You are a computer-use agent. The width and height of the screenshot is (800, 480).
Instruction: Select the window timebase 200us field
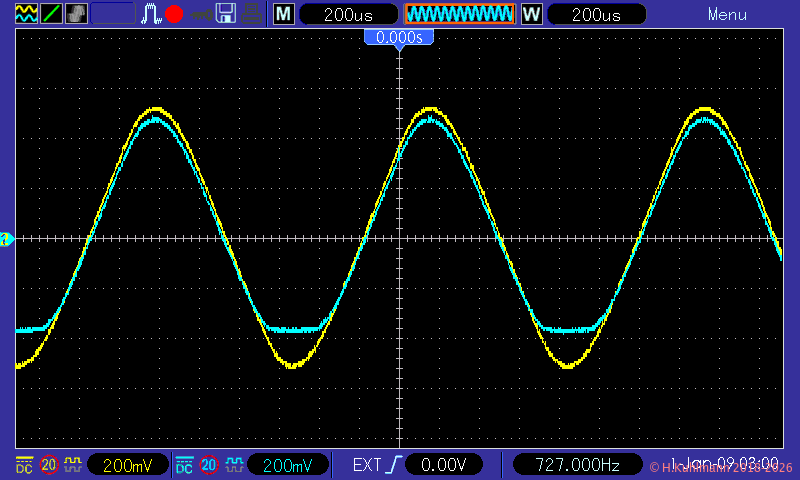597,14
